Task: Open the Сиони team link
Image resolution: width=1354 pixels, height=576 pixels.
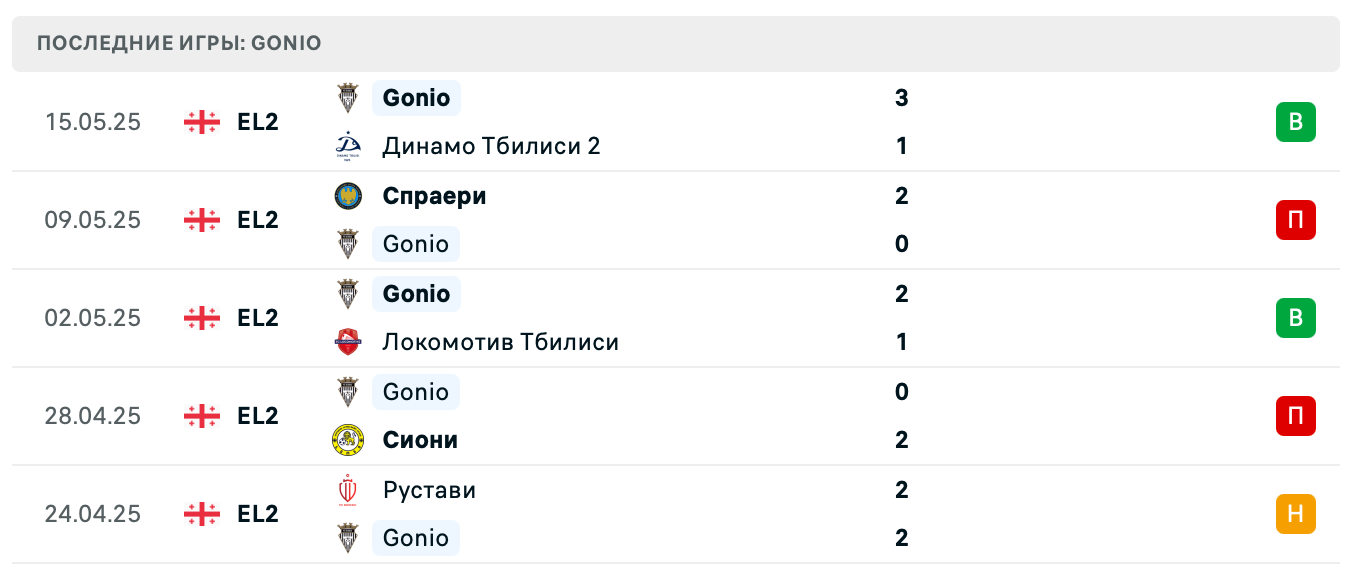Action: pyautogui.click(x=420, y=440)
